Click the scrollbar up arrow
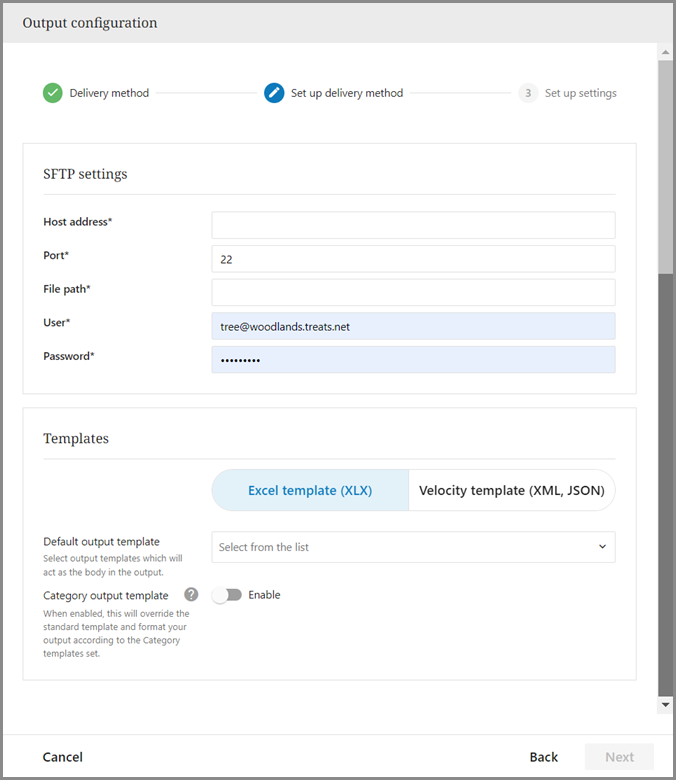Image resolution: width=676 pixels, height=780 pixels. click(666, 51)
